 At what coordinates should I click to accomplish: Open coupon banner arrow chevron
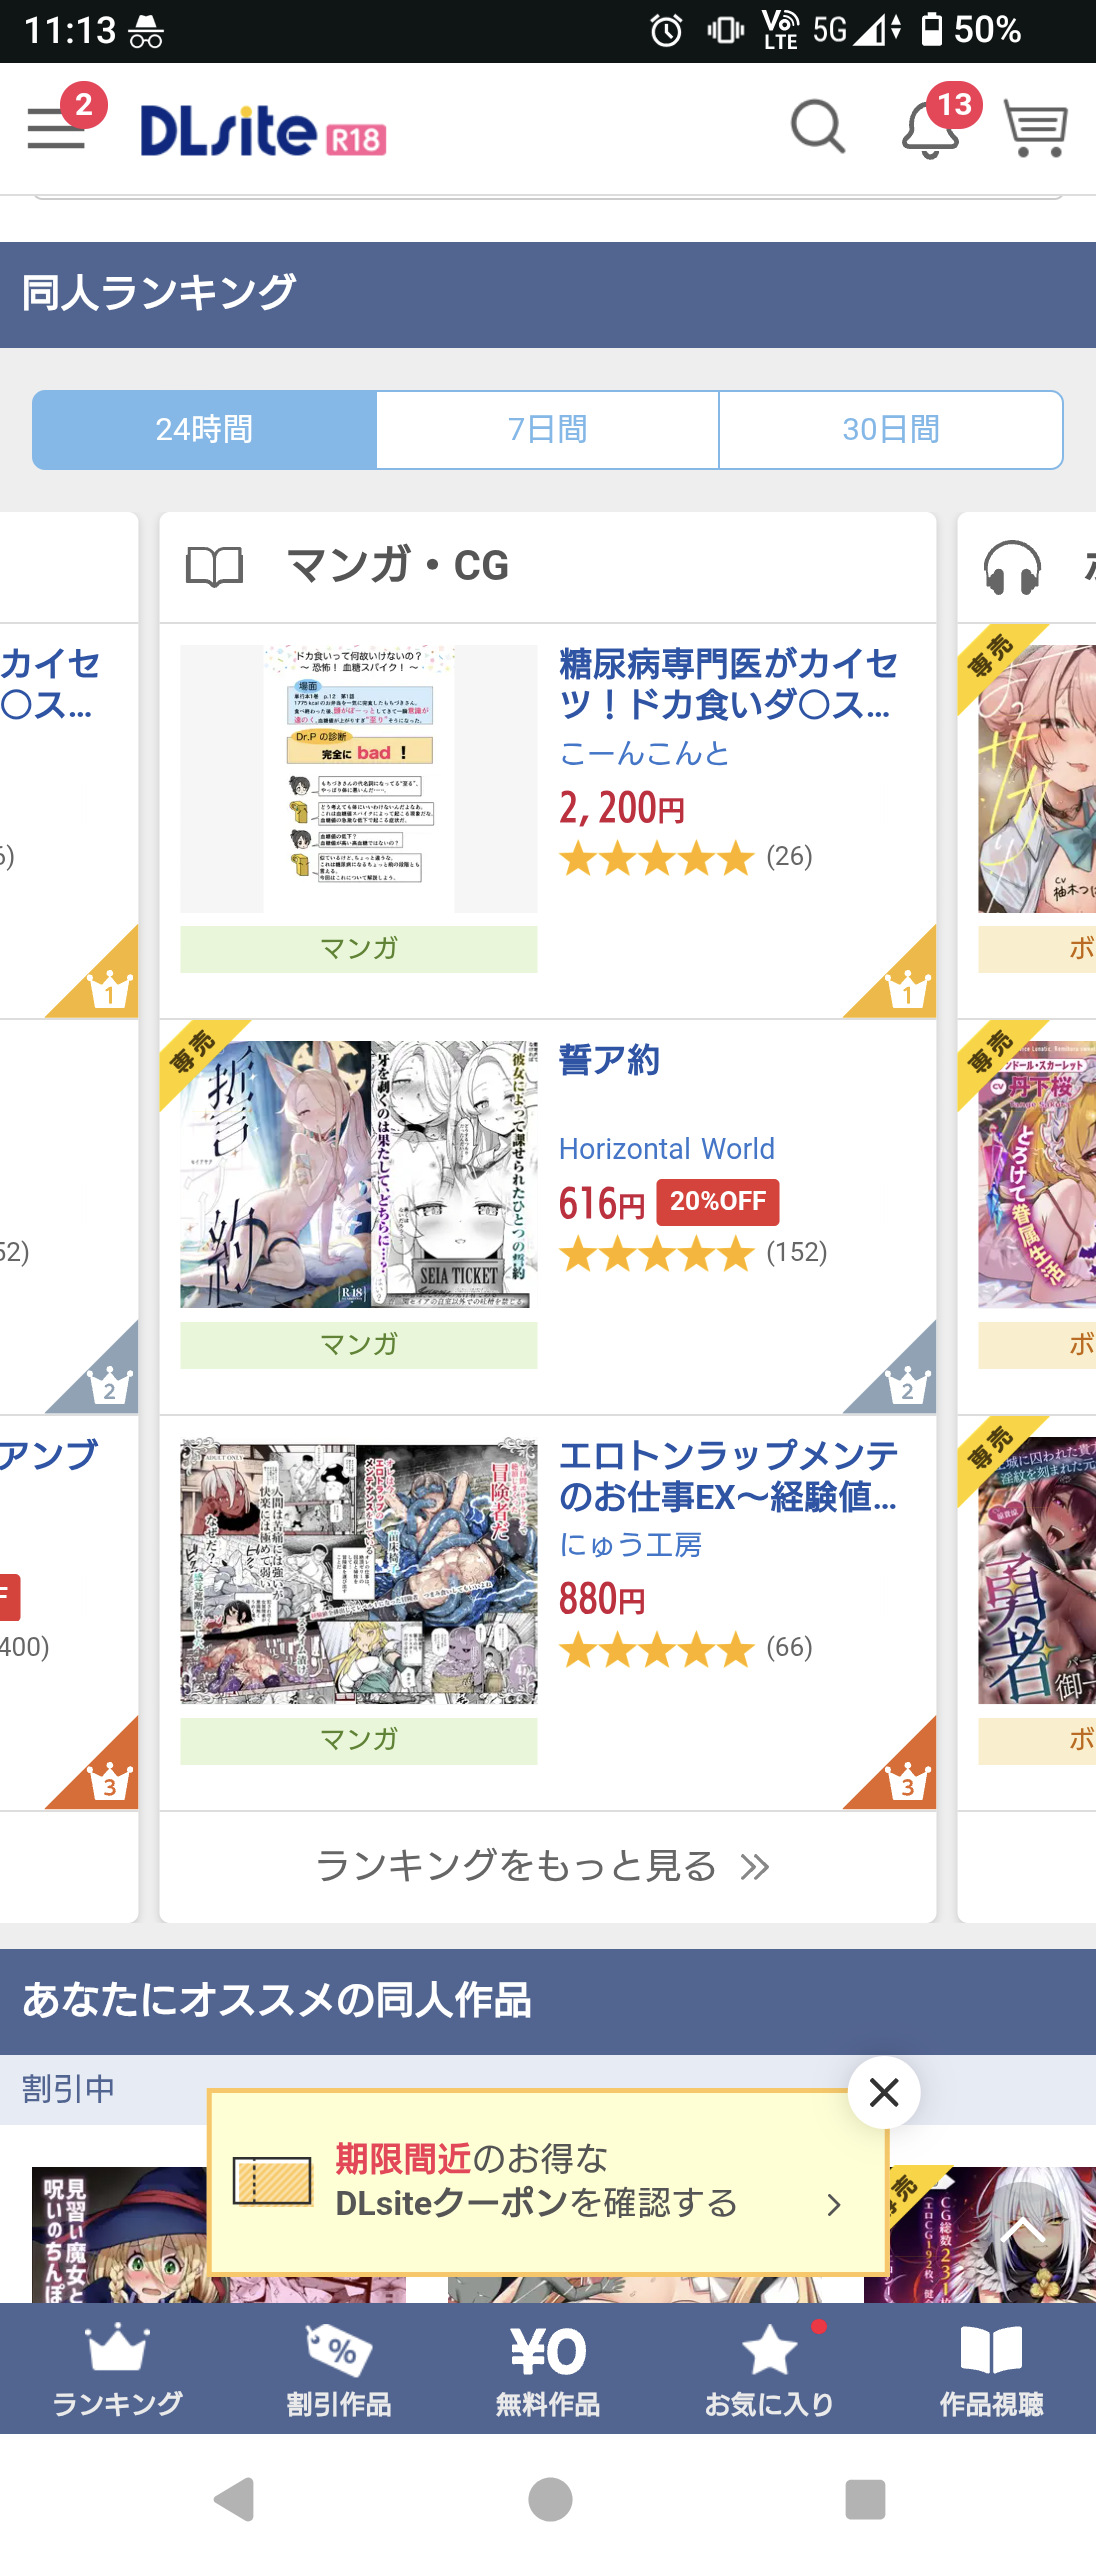click(x=834, y=2204)
